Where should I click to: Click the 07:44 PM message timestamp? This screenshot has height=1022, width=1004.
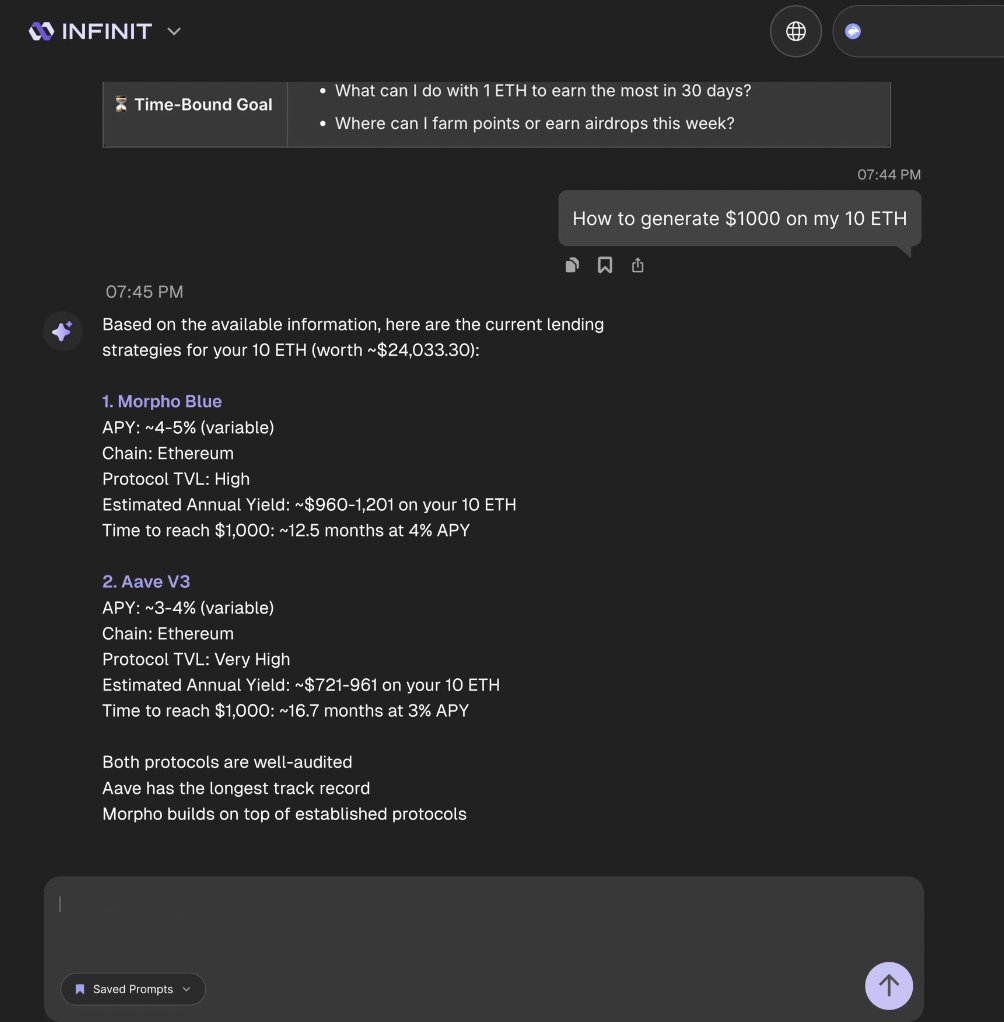pyautogui.click(x=889, y=175)
